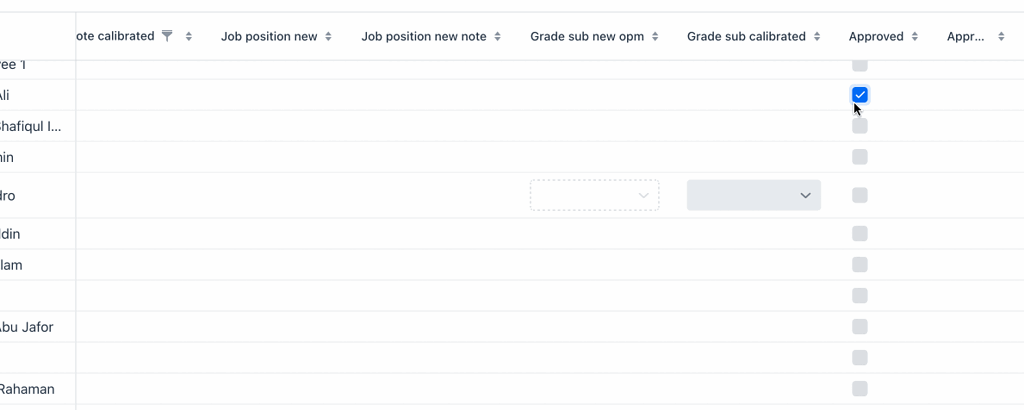
Task: Sort by Job position new note column
Action: [498, 37]
